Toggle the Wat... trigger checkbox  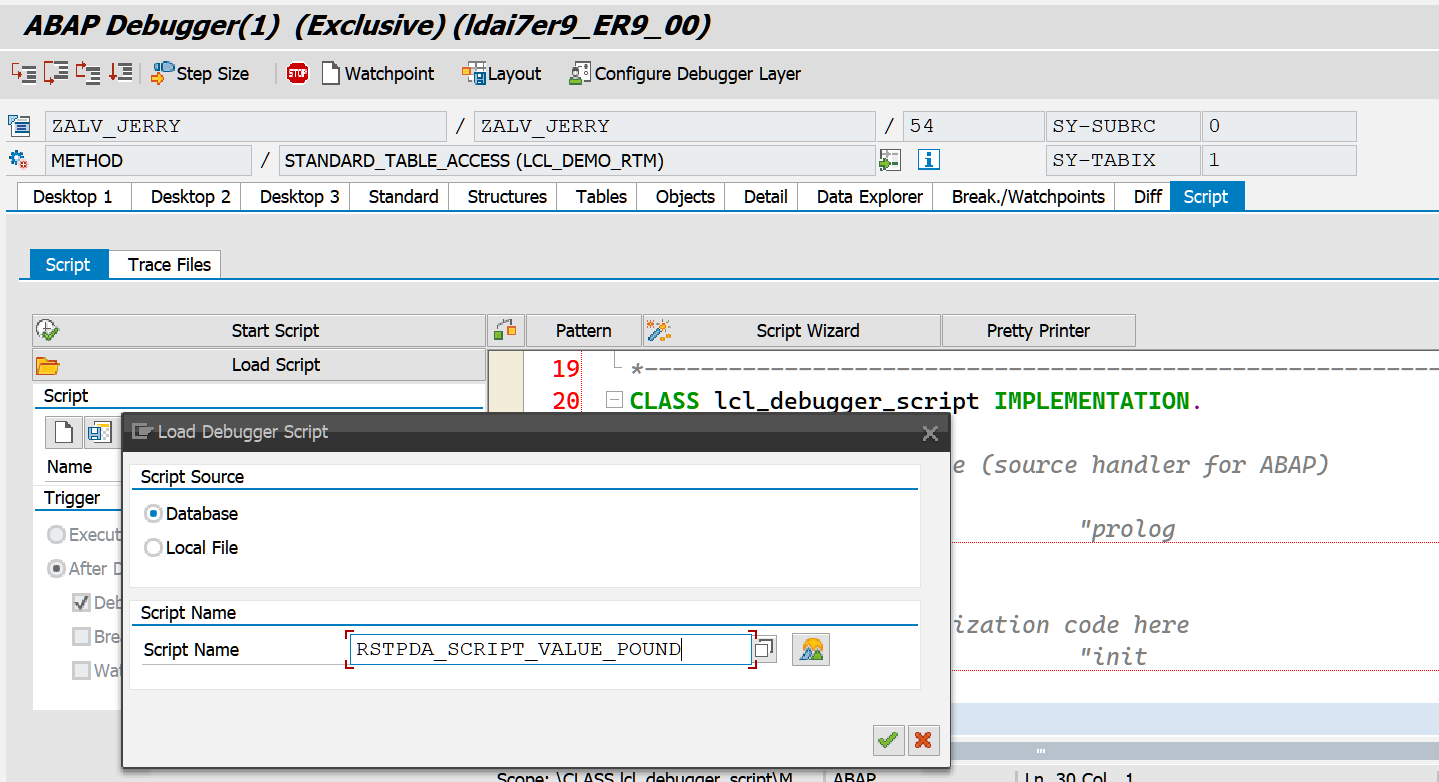coord(81,671)
